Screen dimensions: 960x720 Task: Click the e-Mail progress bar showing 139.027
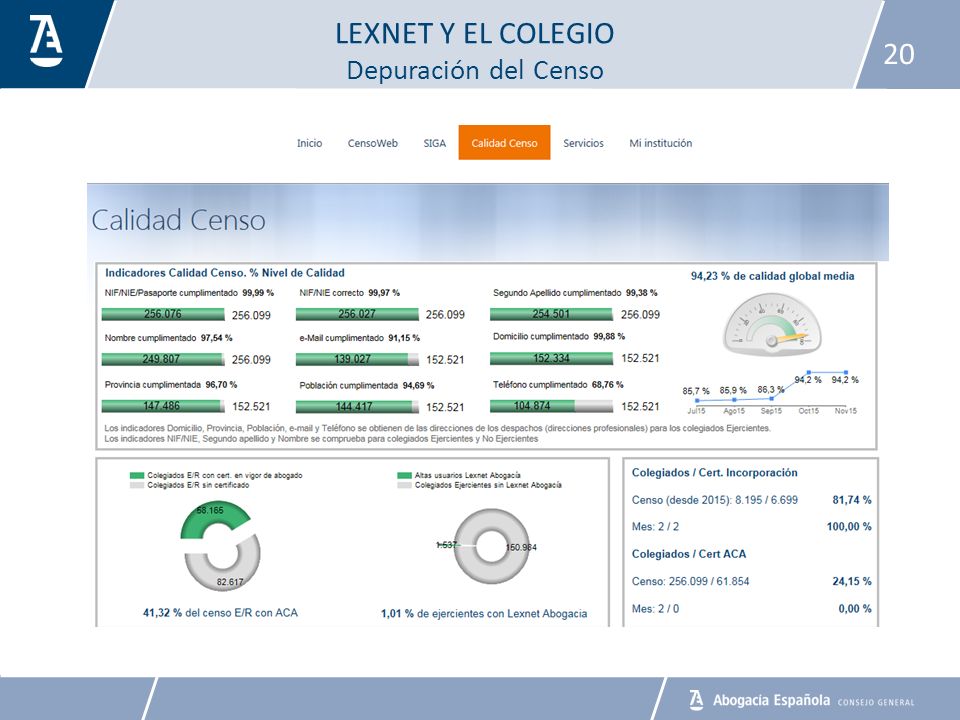click(357, 359)
